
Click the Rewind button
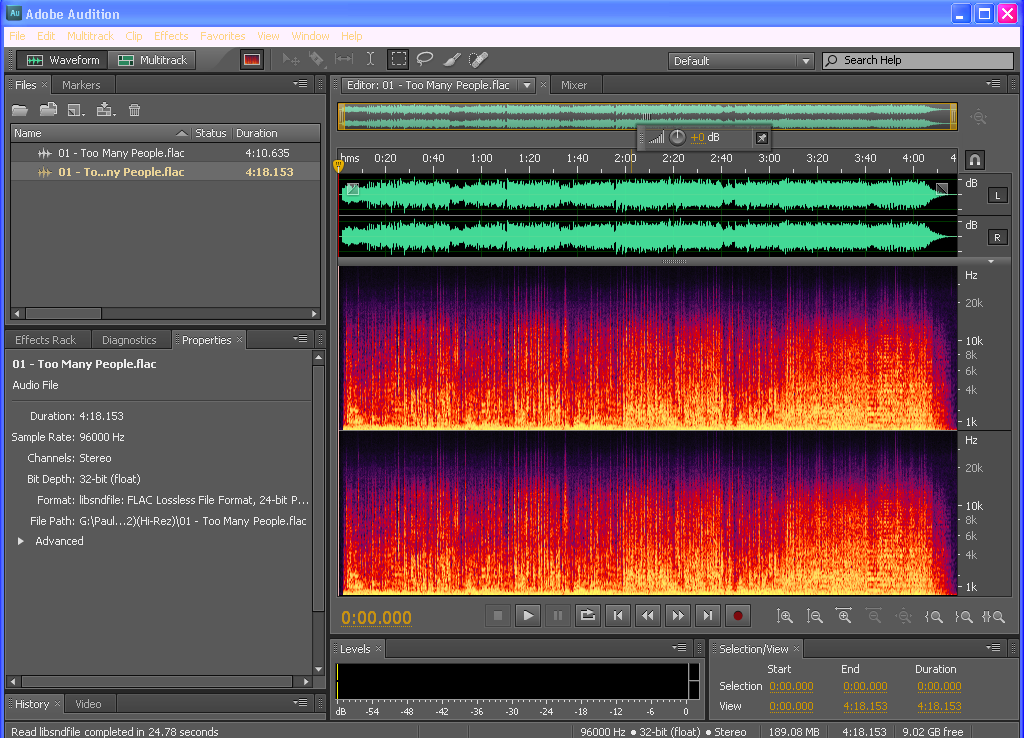[x=648, y=615]
